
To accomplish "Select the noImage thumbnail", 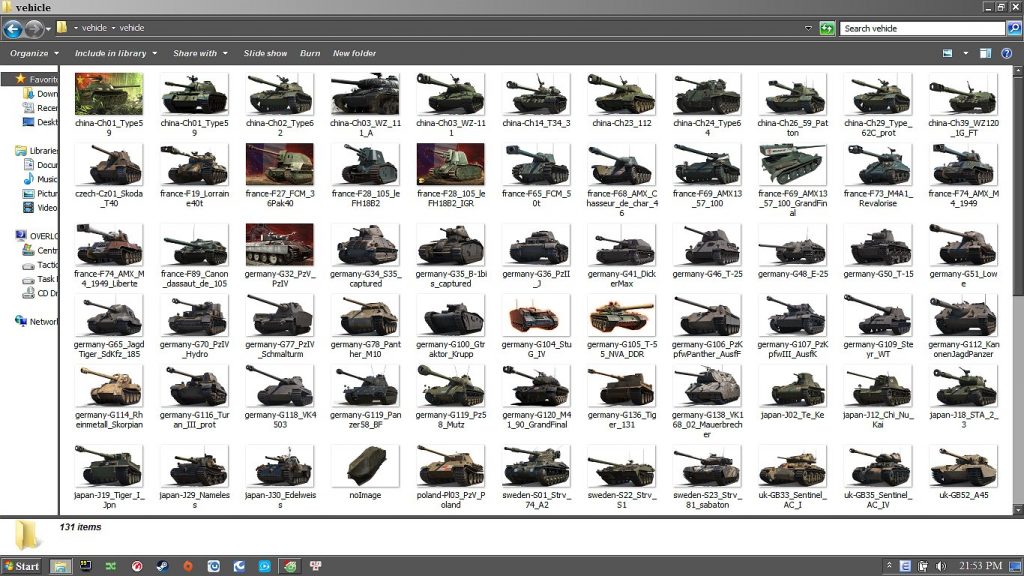I will tap(365, 465).
